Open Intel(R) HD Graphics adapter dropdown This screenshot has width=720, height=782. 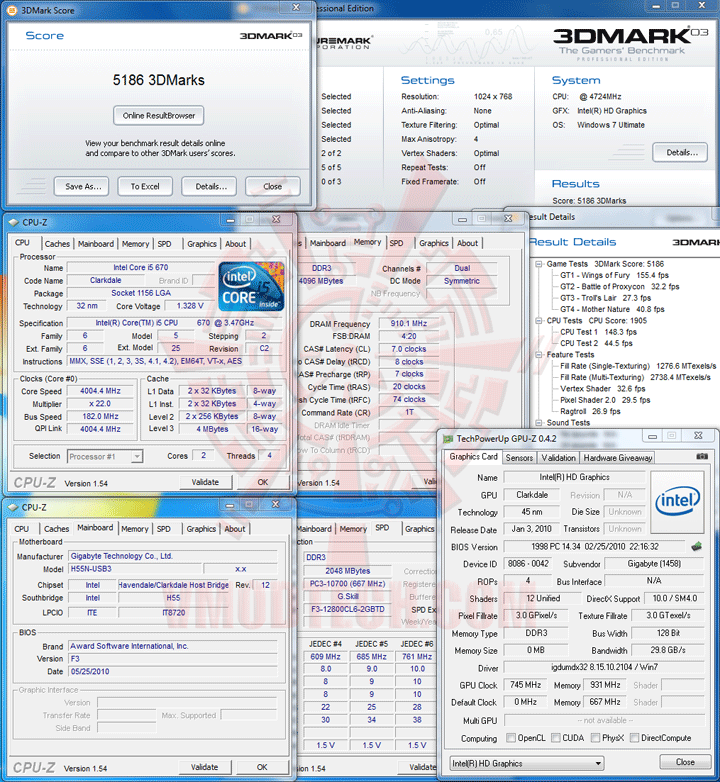tap(527, 764)
